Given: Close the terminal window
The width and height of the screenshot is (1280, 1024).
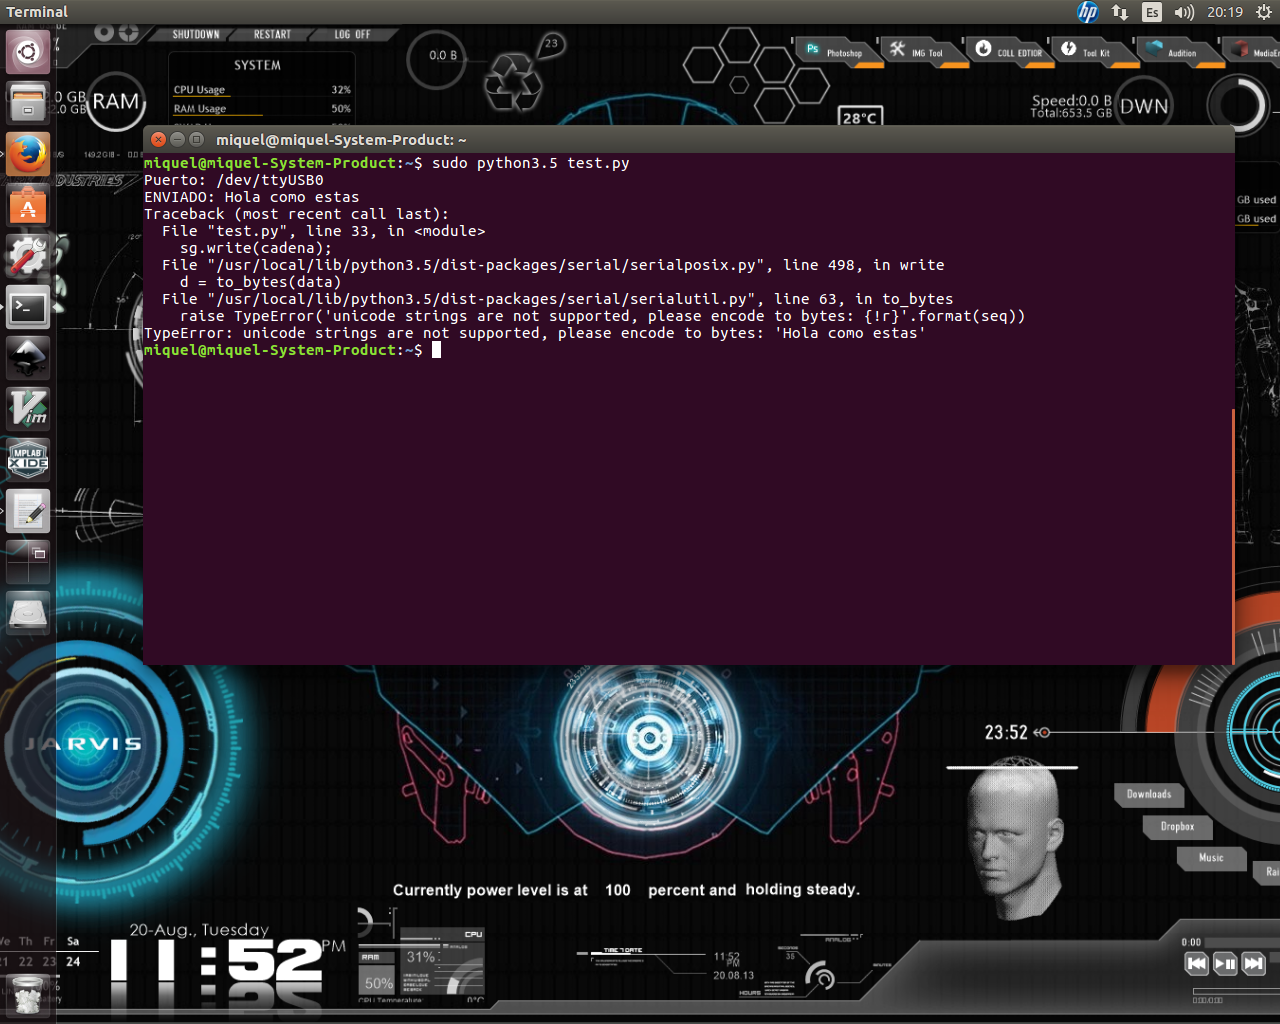Looking at the screenshot, I should click(159, 139).
